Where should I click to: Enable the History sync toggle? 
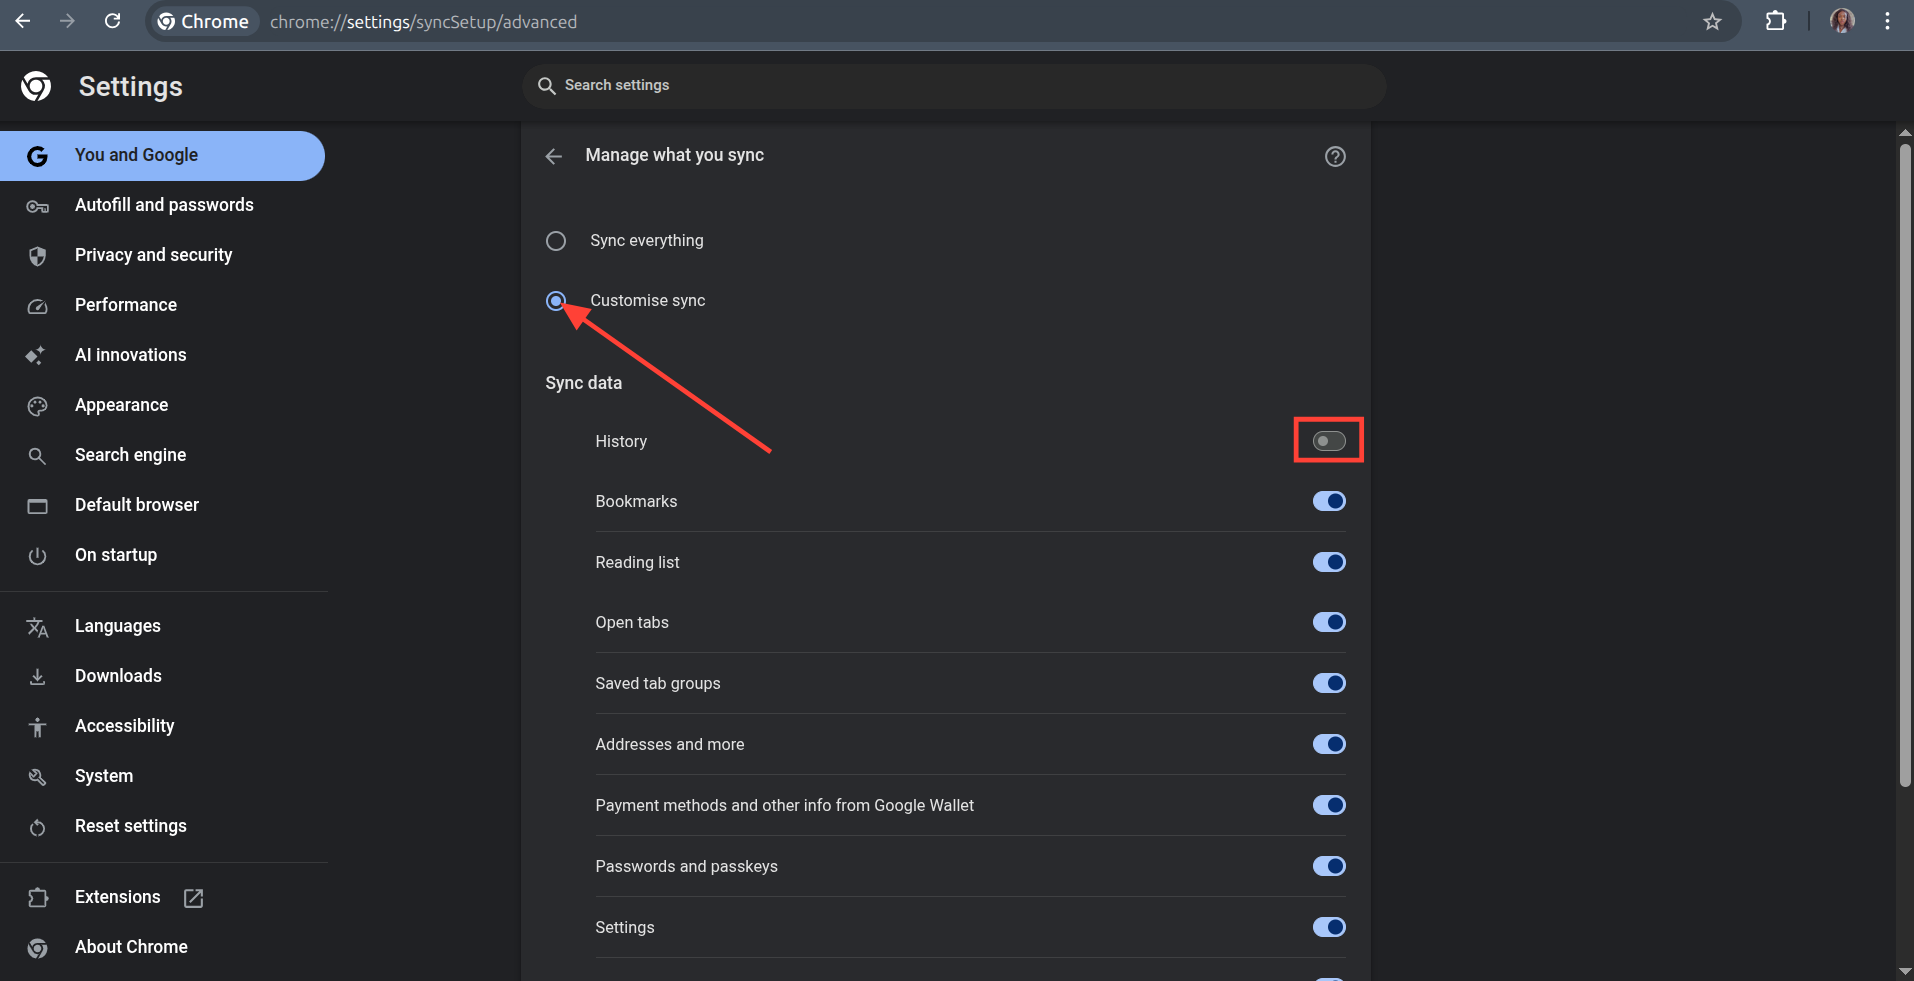click(x=1329, y=441)
